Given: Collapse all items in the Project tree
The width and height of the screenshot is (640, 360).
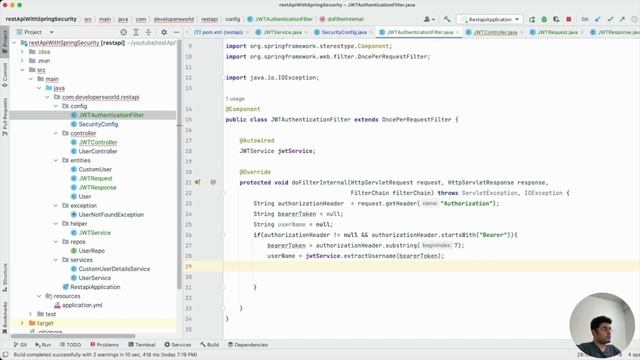Looking at the screenshot, I should (148, 32).
